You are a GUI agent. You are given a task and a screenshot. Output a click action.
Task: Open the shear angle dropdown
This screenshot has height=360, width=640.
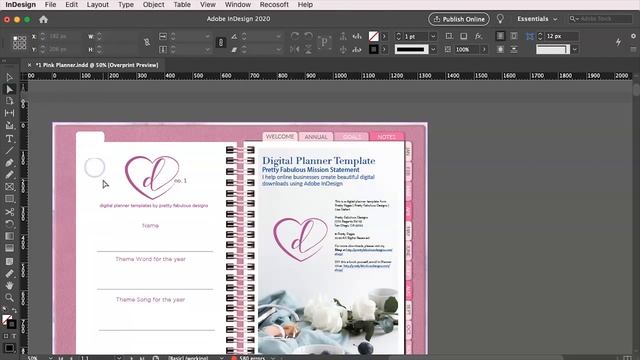[278, 49]
